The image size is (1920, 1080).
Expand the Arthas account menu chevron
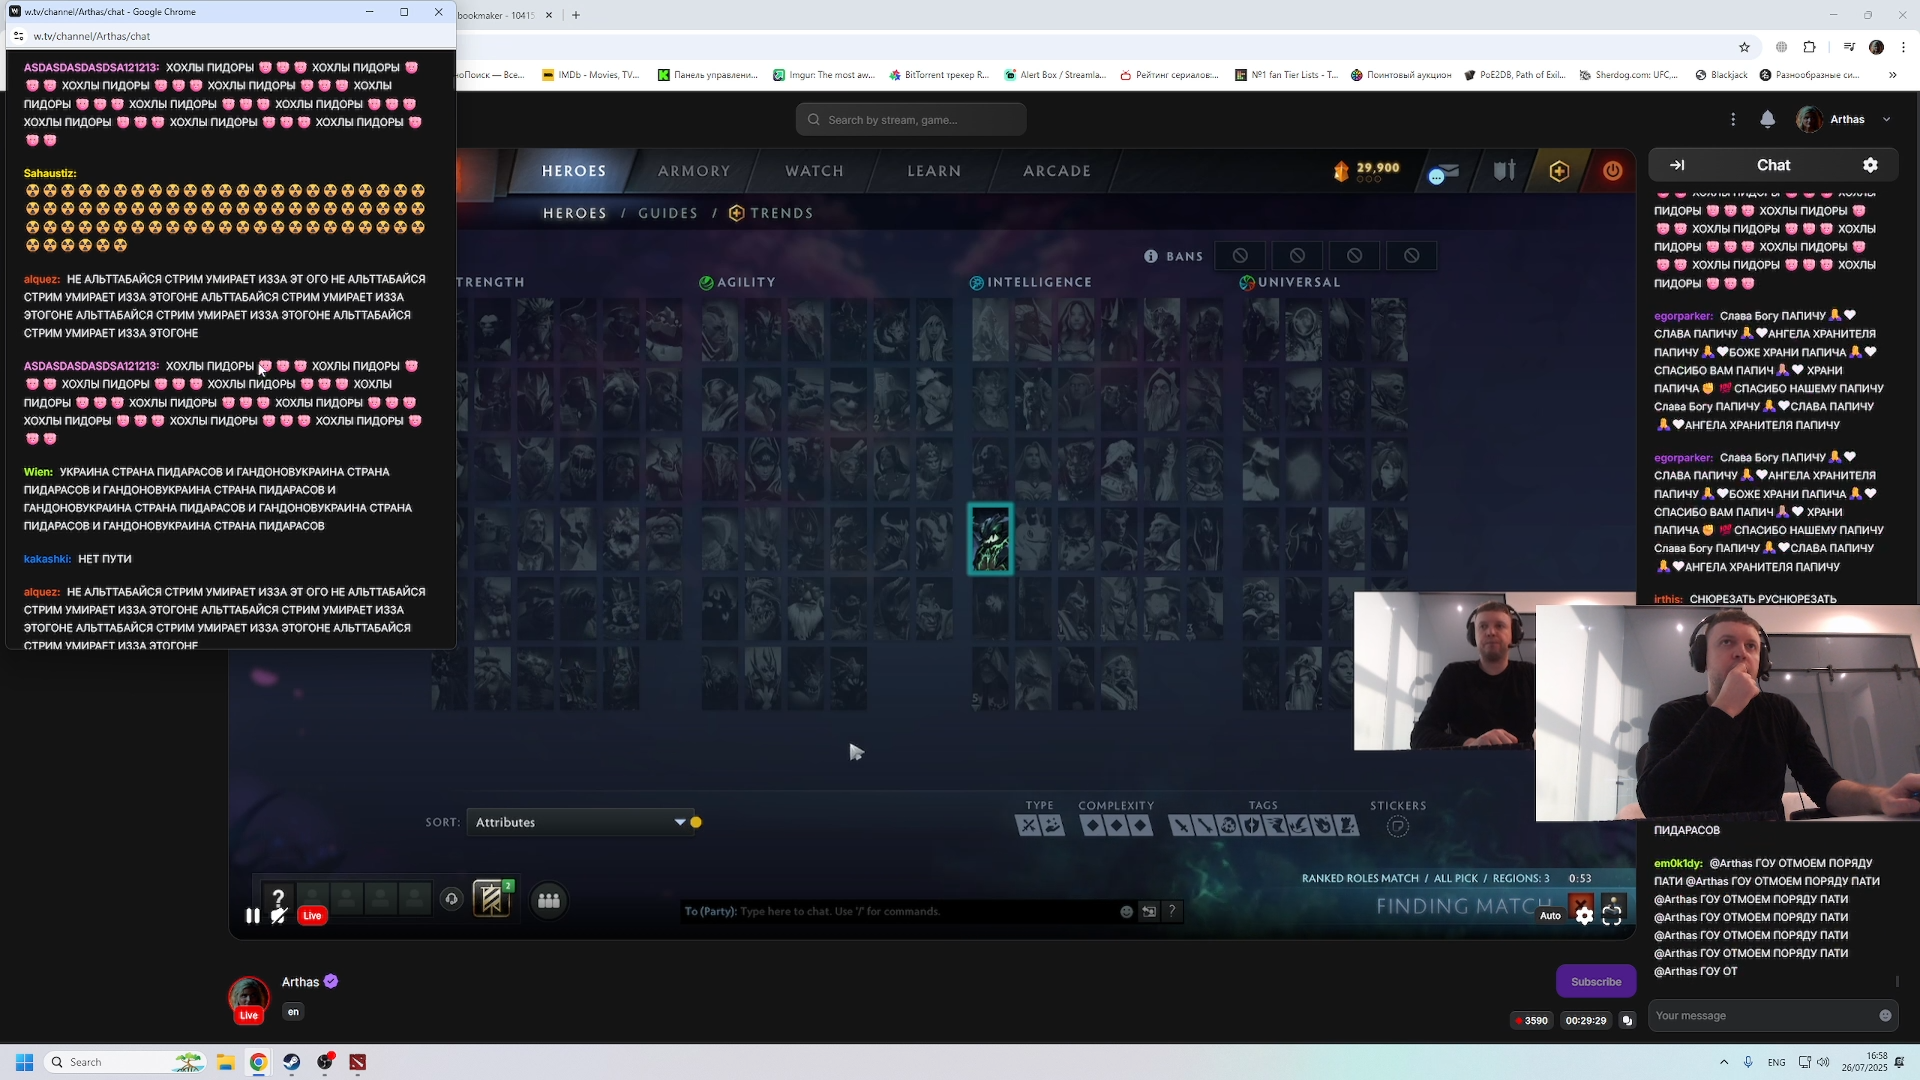point(1887,119)
